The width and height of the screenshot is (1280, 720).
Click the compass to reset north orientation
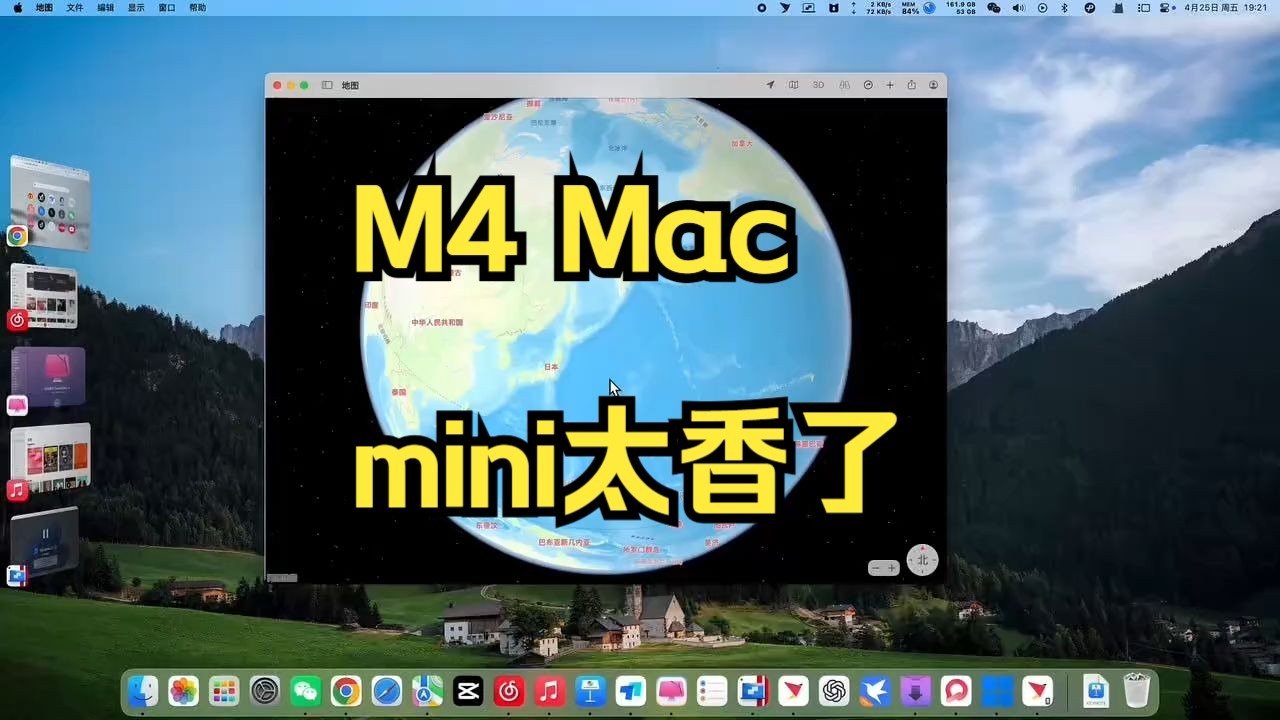pos(921,560)
